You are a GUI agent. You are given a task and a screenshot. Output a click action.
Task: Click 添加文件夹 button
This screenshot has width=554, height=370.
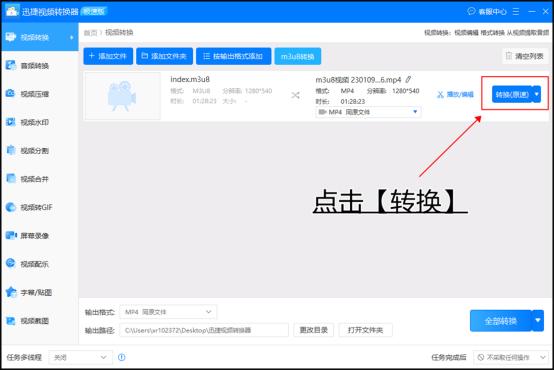164,56
